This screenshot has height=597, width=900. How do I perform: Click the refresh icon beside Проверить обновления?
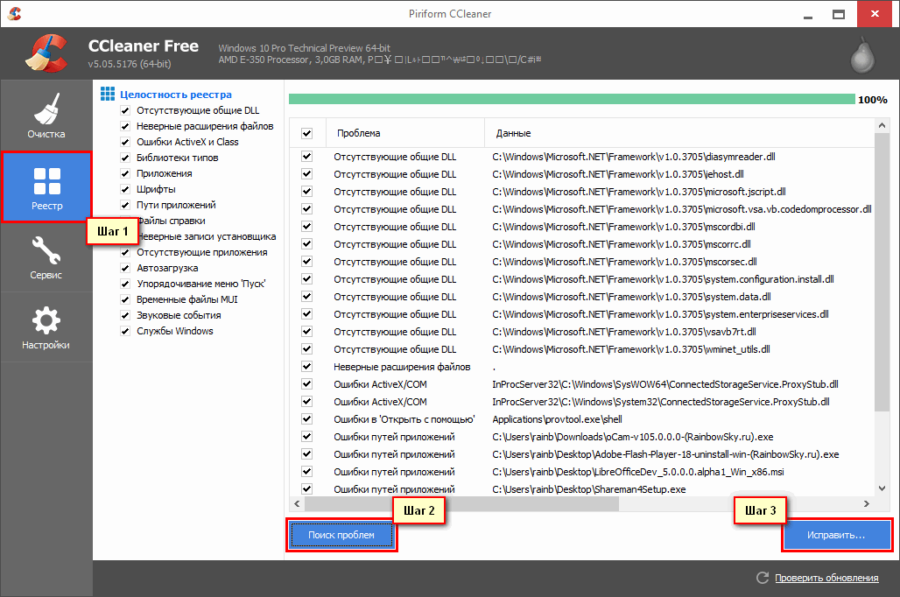pyautogui.click(x=763, y=577)
